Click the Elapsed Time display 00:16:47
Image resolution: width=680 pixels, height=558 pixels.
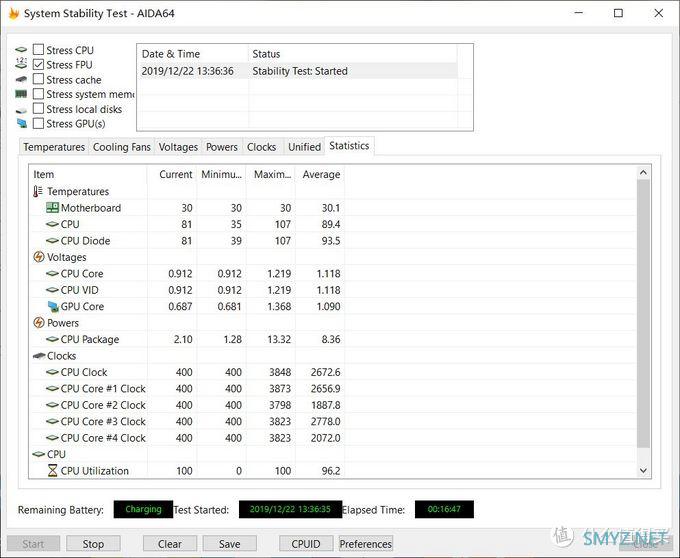[444, 509]
